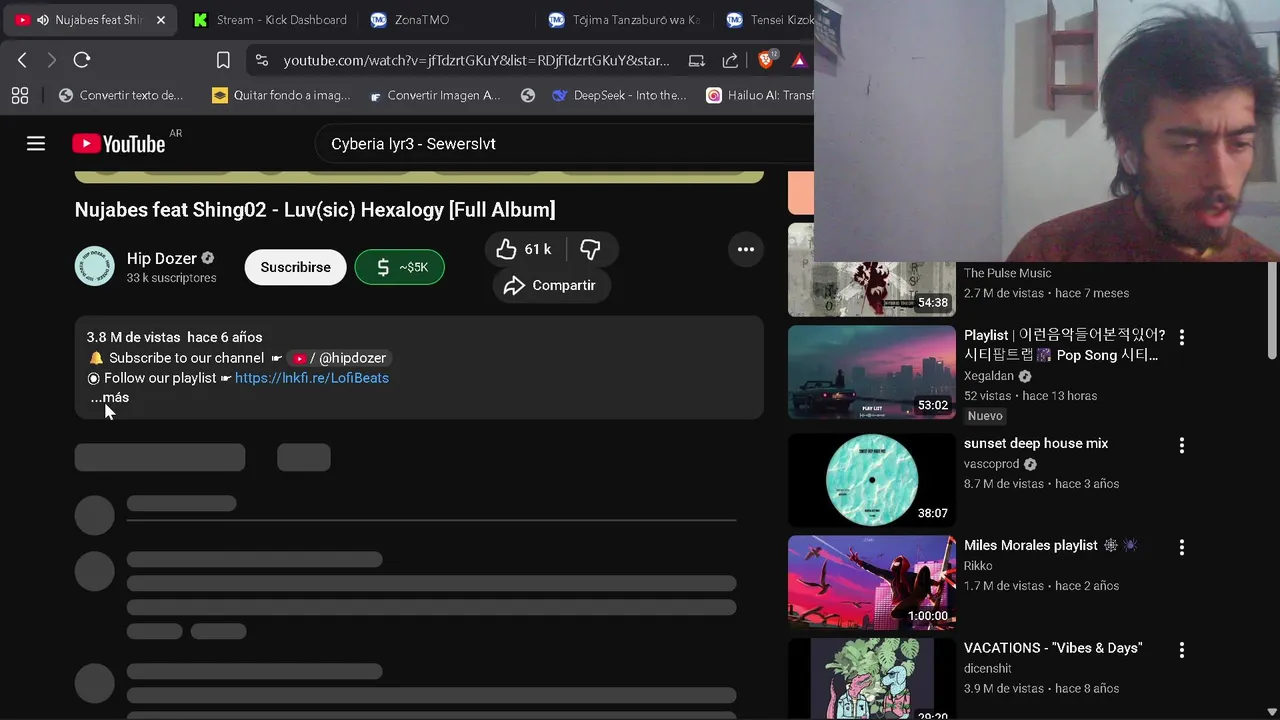Open the globe bookmark before DeepSeek
Viewport: 1280px width, 720px height.
pos(528,95)
